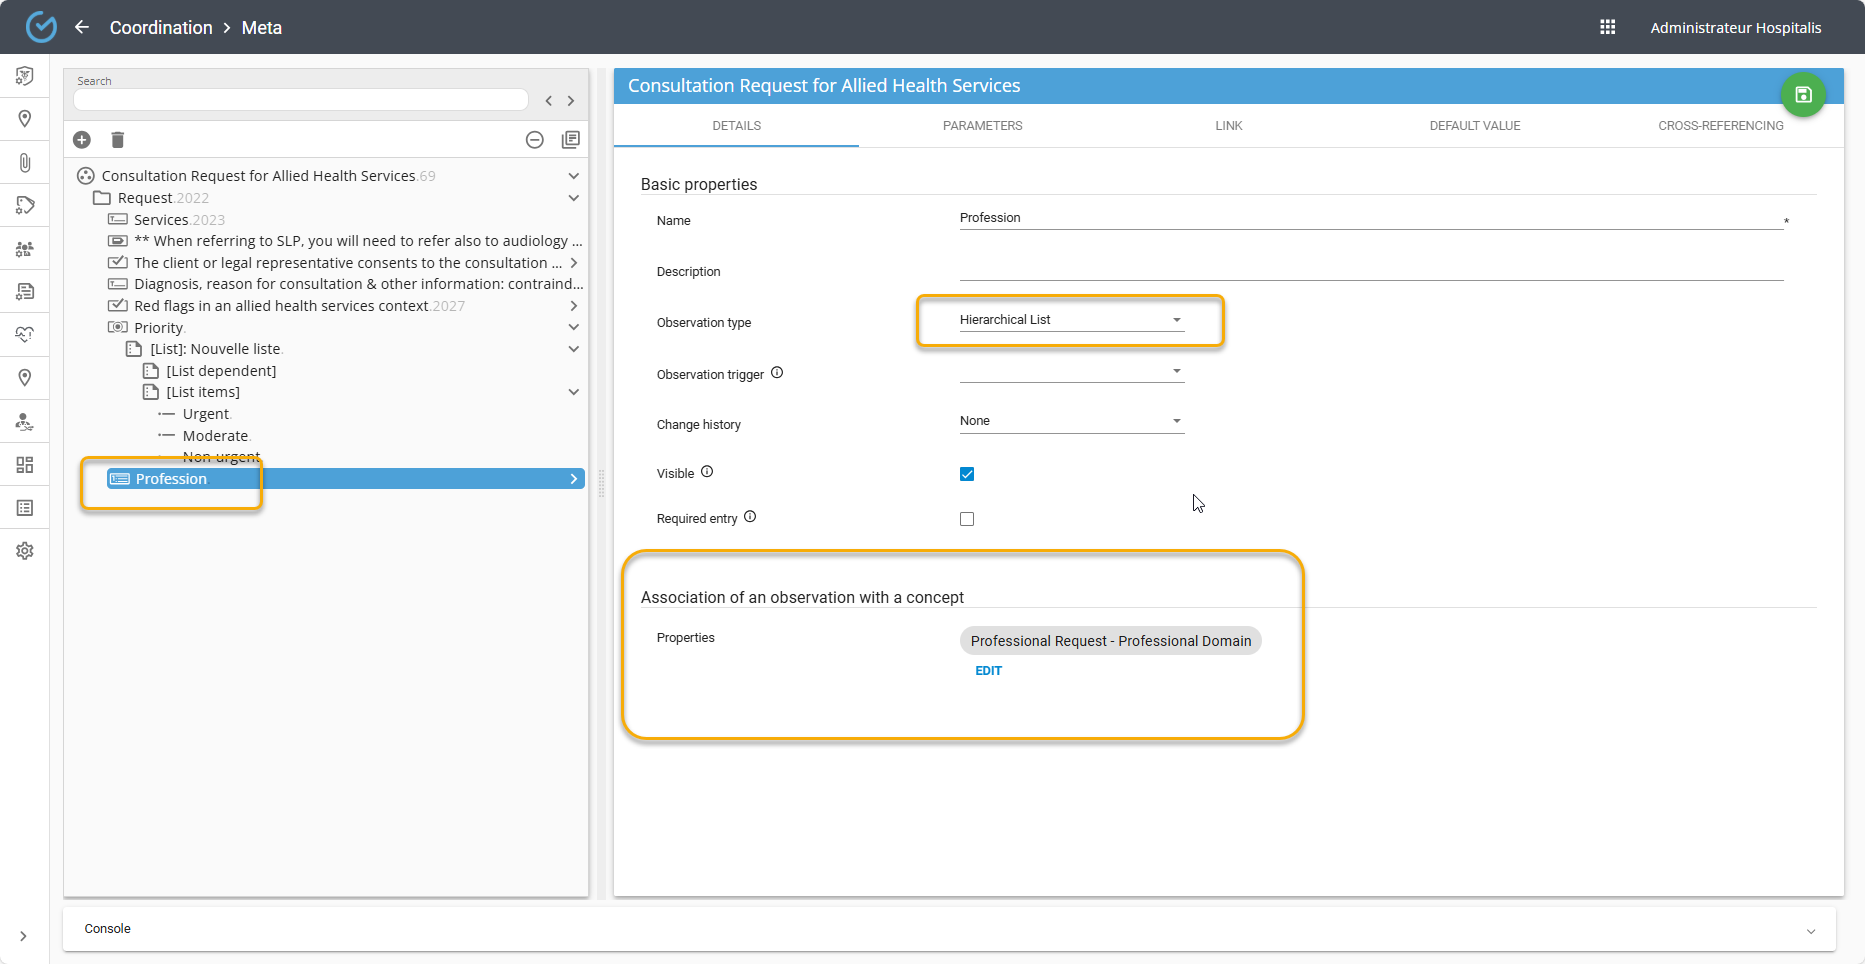
Task: Expand the Console panel
Action: point(1810,930)
